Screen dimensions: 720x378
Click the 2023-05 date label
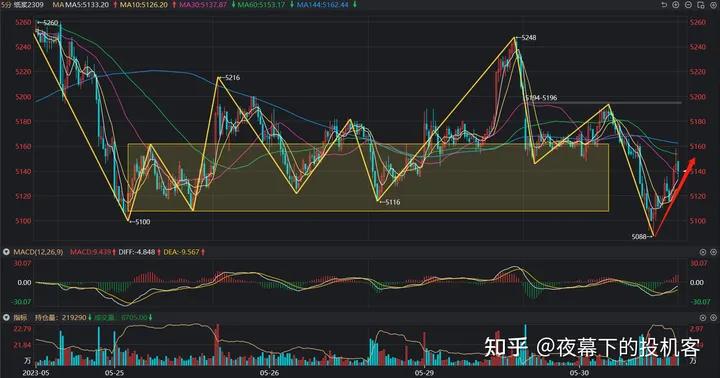[35, 372]
